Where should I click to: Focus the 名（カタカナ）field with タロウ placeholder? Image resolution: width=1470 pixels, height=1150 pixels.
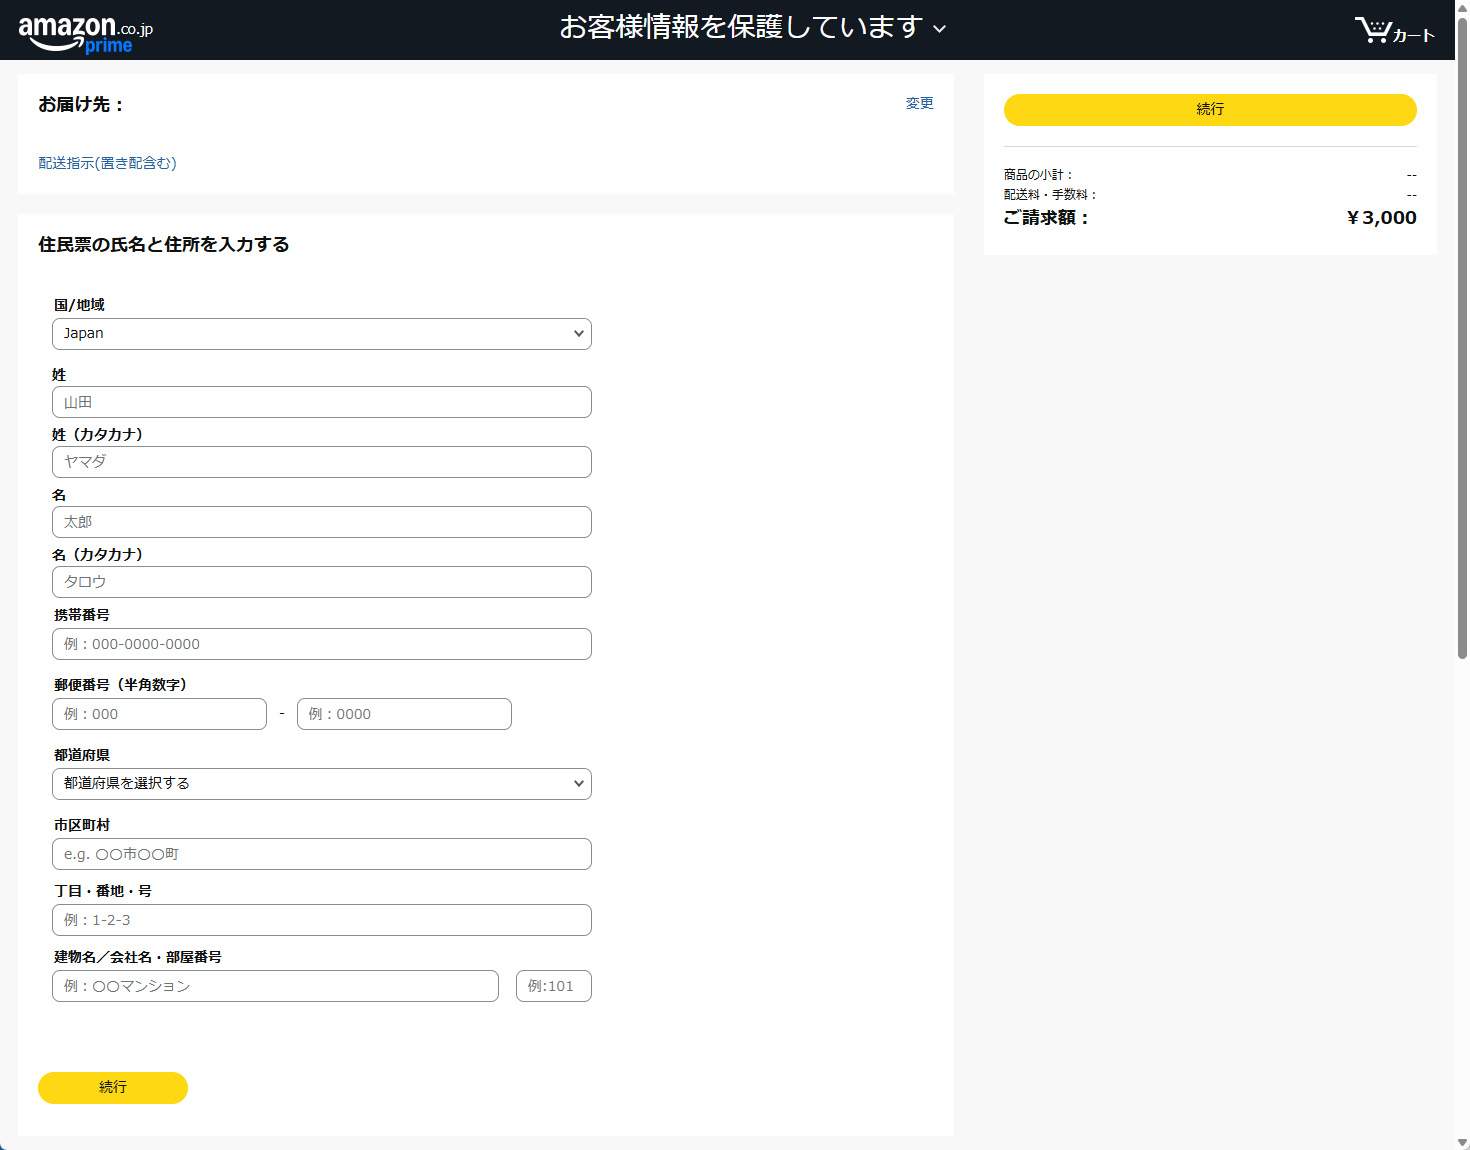(x=322, y=582)
